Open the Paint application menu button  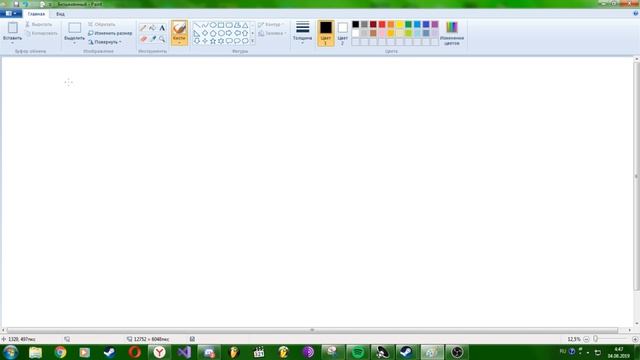tap(11, 13)
